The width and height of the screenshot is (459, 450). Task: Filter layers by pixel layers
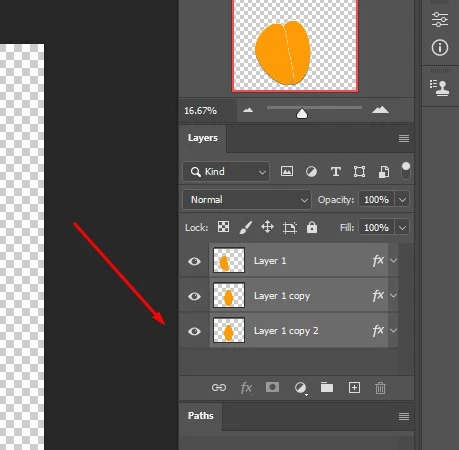(287, 172)
